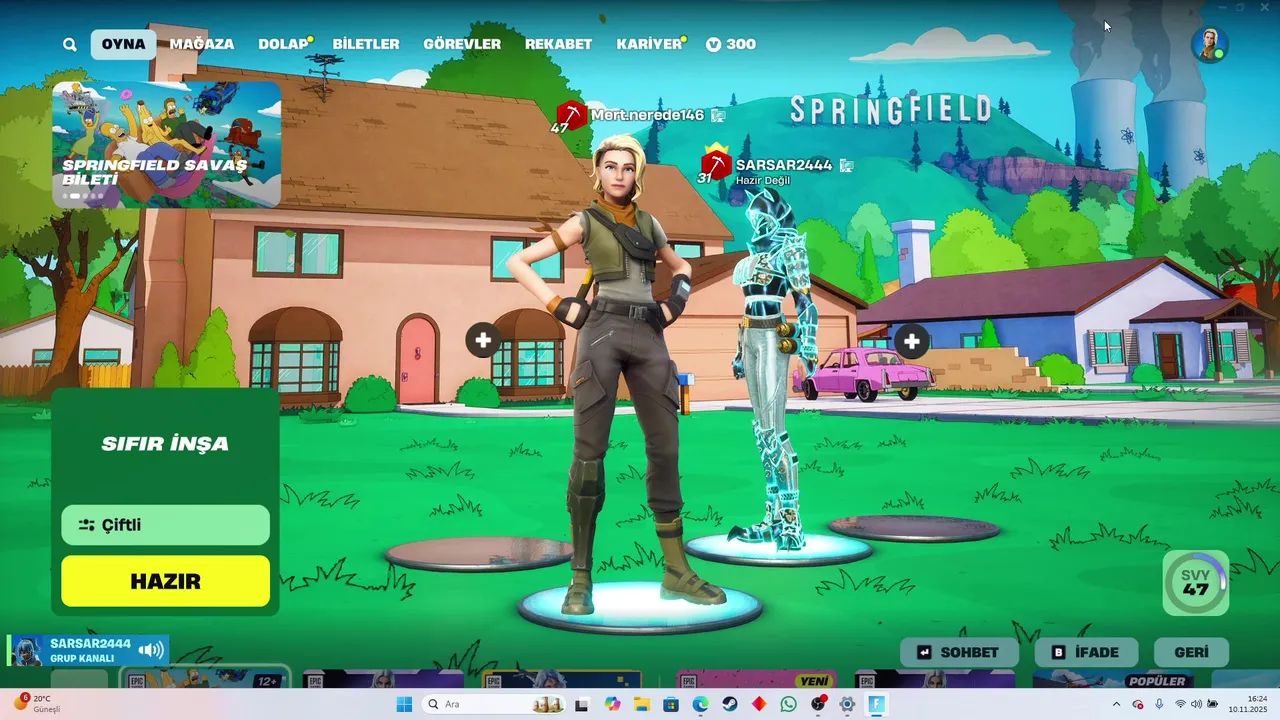Click SARSAR2444 avatar in group channel
The height and width of the screenshot is (720, 1280).
pyautogui.click(x=28, y=650)
